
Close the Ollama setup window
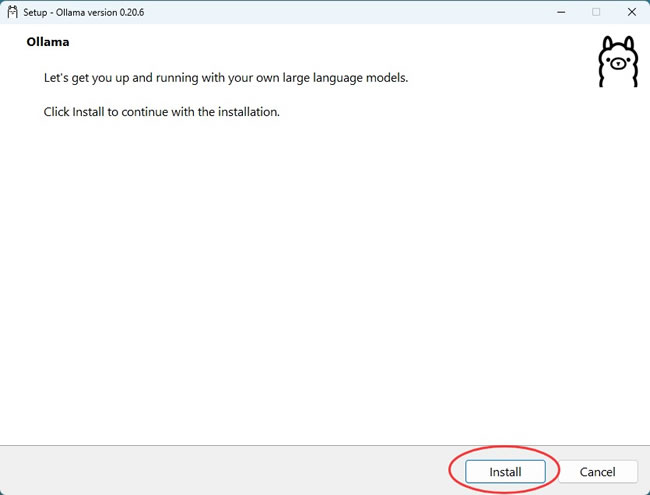point(632,12)
